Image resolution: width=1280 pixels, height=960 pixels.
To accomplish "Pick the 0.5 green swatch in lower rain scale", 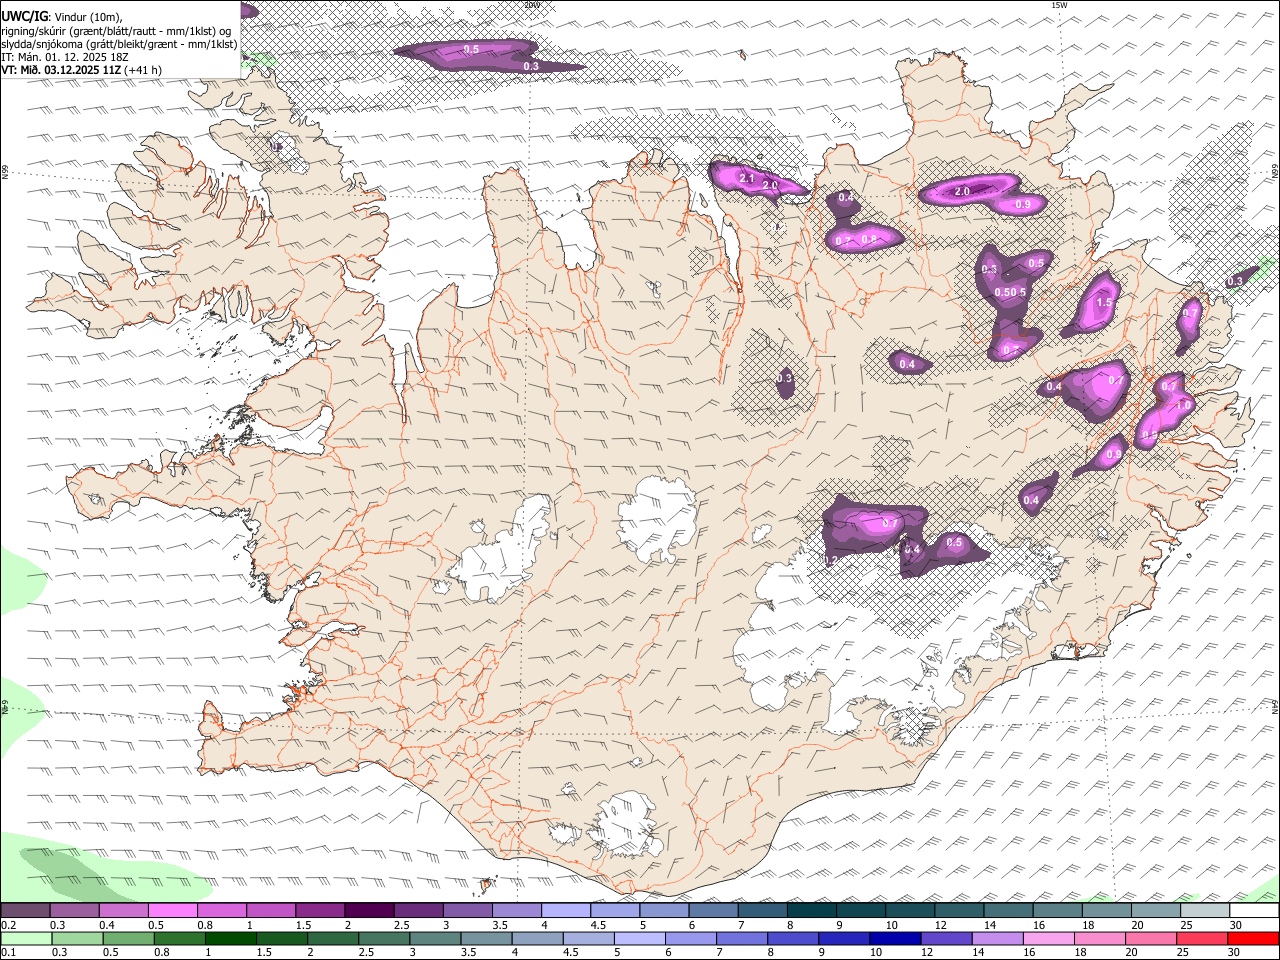I will (128, 938).
